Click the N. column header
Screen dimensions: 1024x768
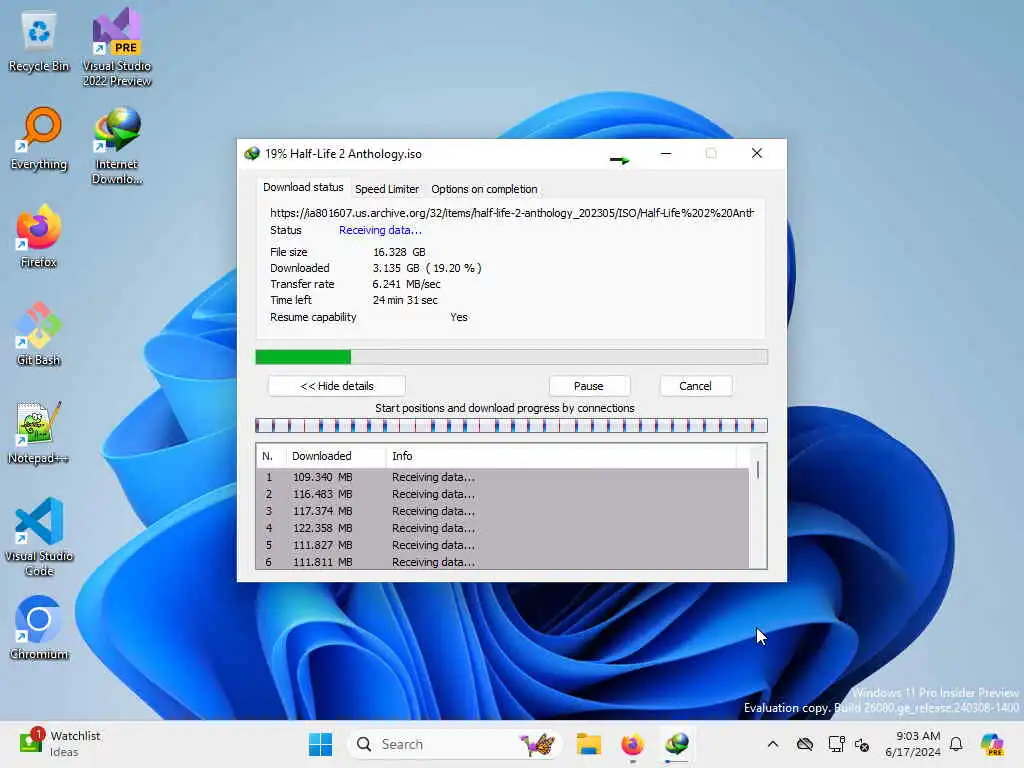pyautogui.click(x=272, y=456)
